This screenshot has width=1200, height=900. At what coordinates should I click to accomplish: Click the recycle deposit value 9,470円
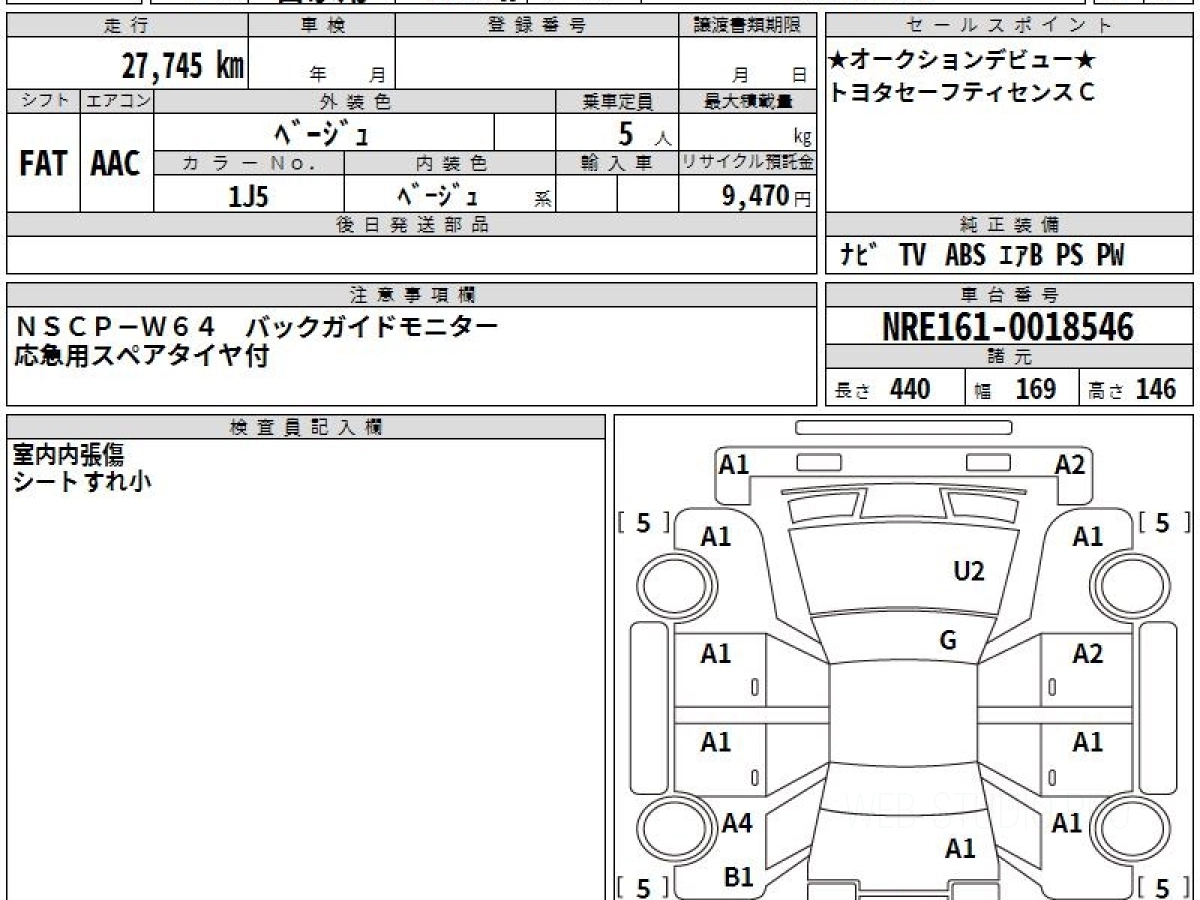[767, 197]
